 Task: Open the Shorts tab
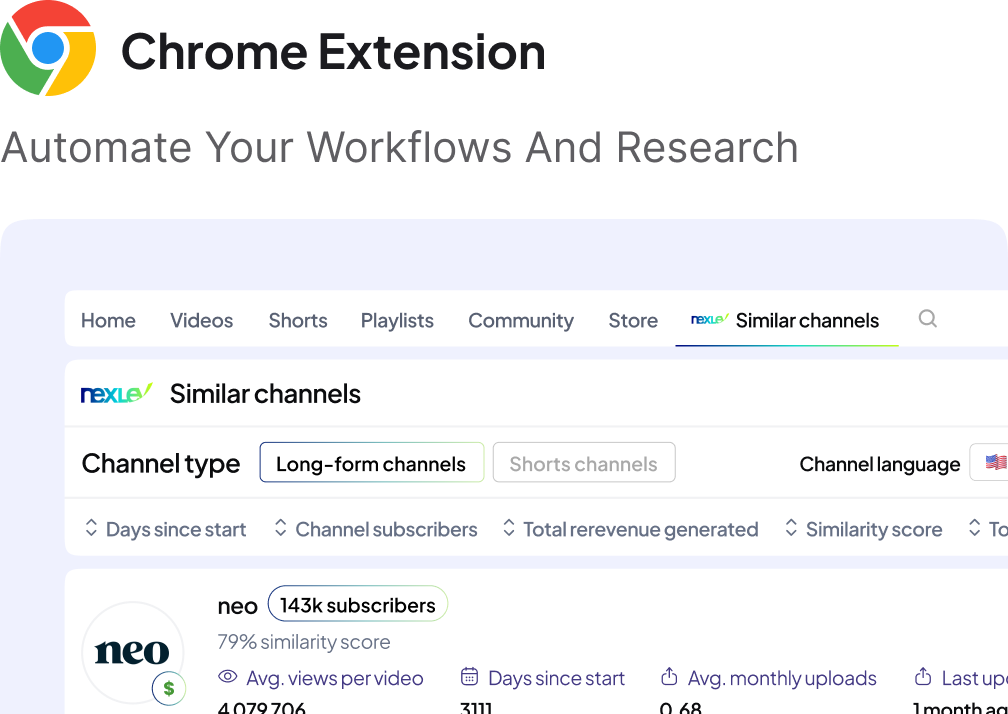coord(298,320)
